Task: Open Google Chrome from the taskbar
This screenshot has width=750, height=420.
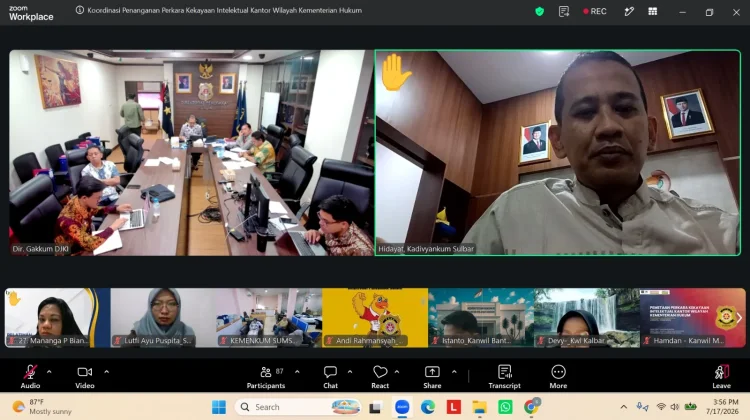Action: click(531, 407)
